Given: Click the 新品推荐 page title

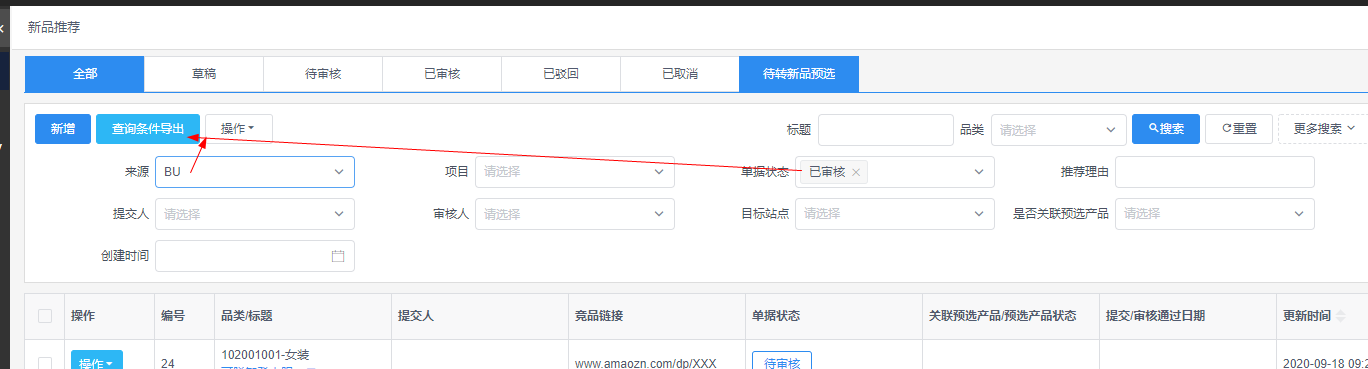Looking at the screenshot, I should pos(54,28).
